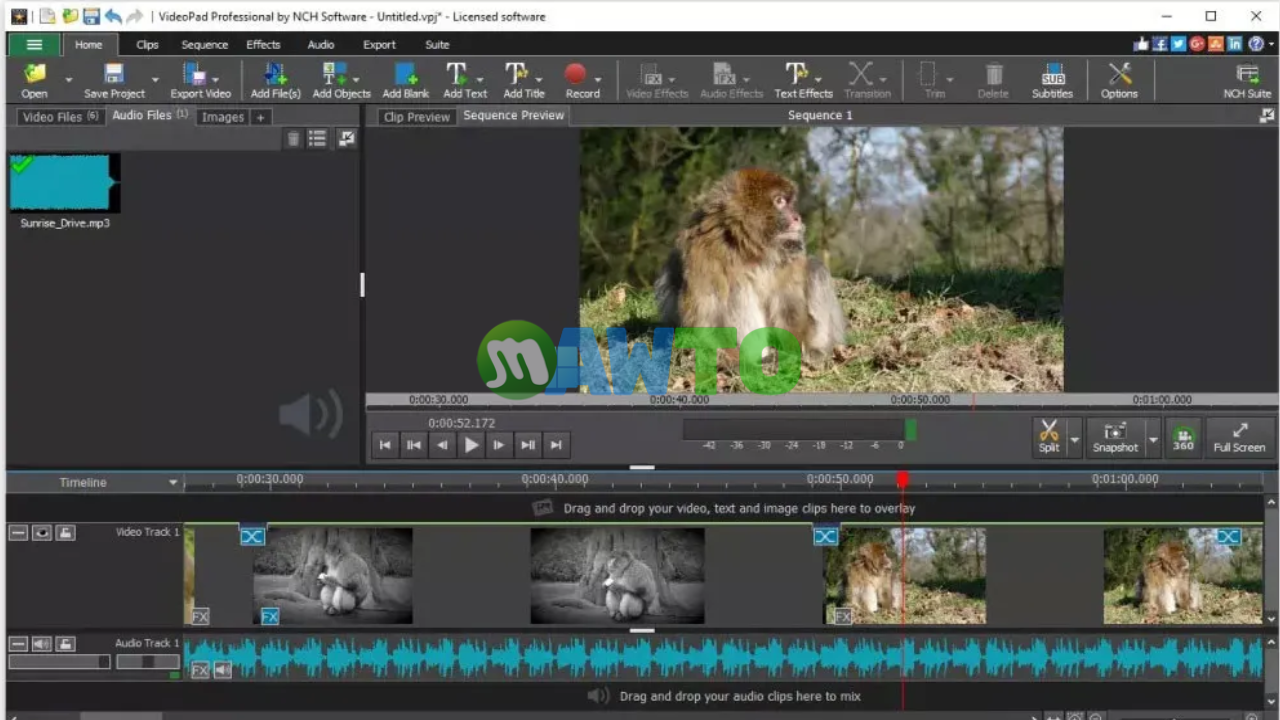Screen dimensions: 1280x720
Task: Click the 360 preview button
Action: pos(1183,438)
